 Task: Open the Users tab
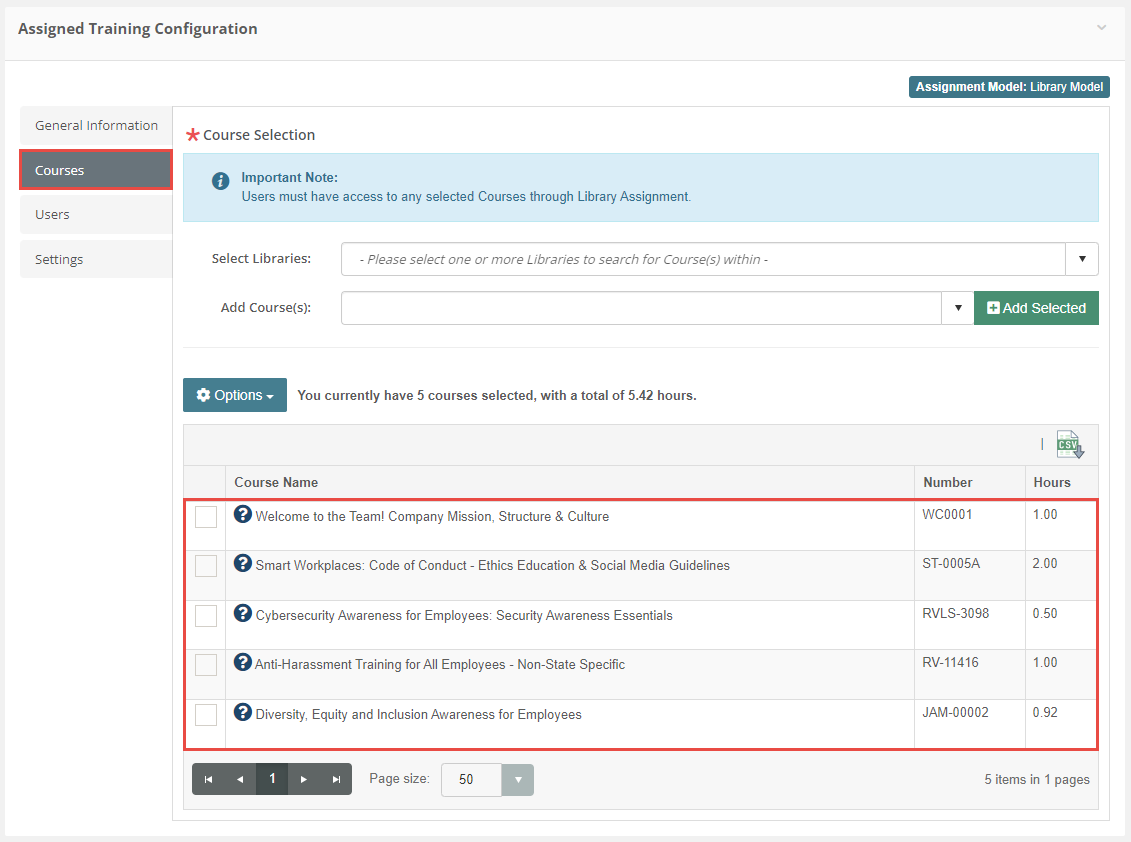pos(96,214)
